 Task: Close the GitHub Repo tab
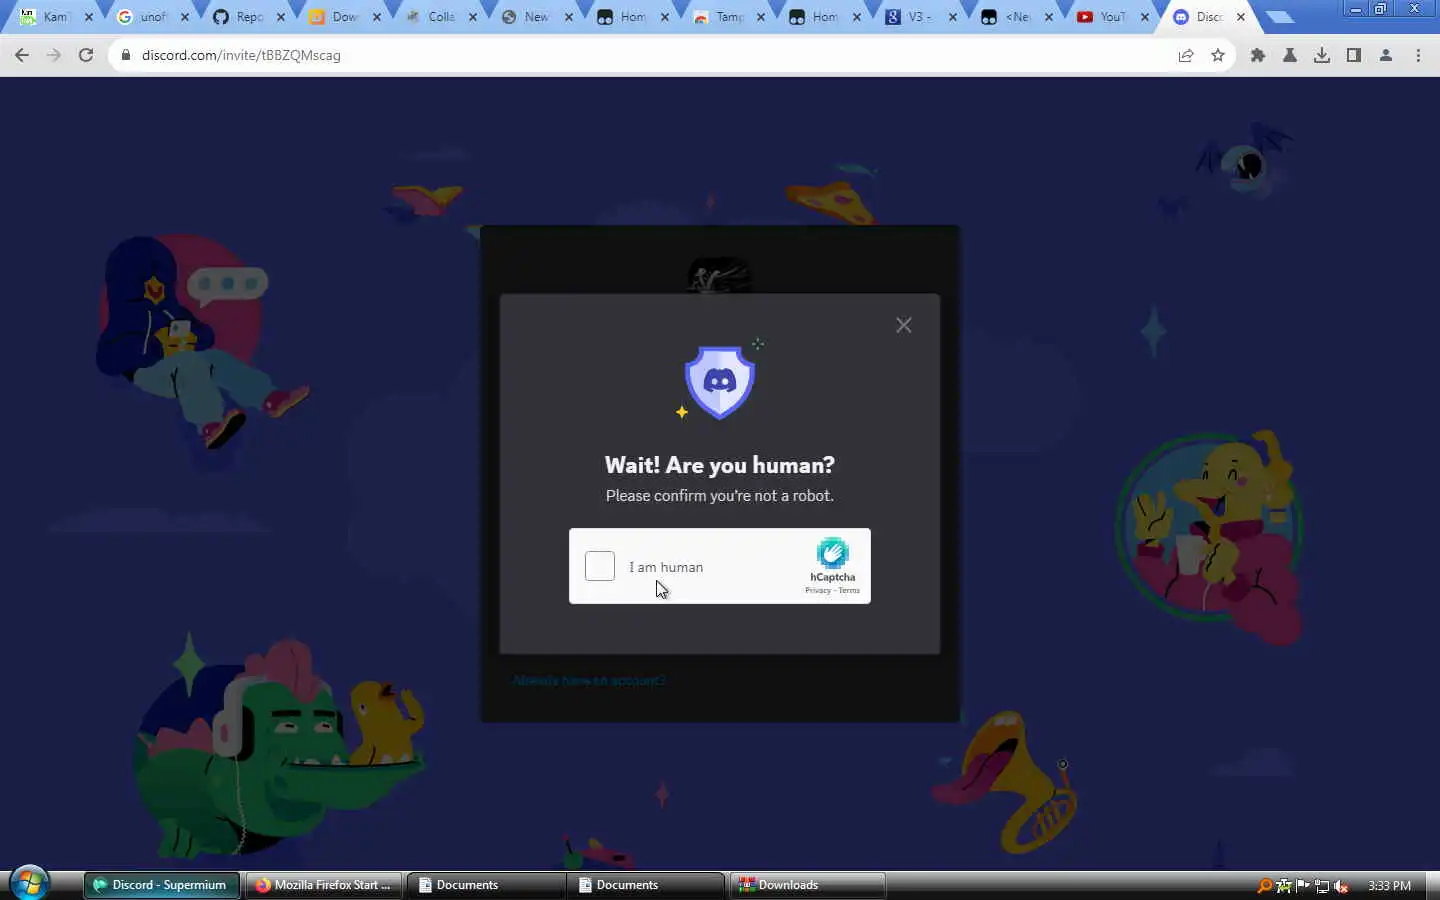click(281, 17)
